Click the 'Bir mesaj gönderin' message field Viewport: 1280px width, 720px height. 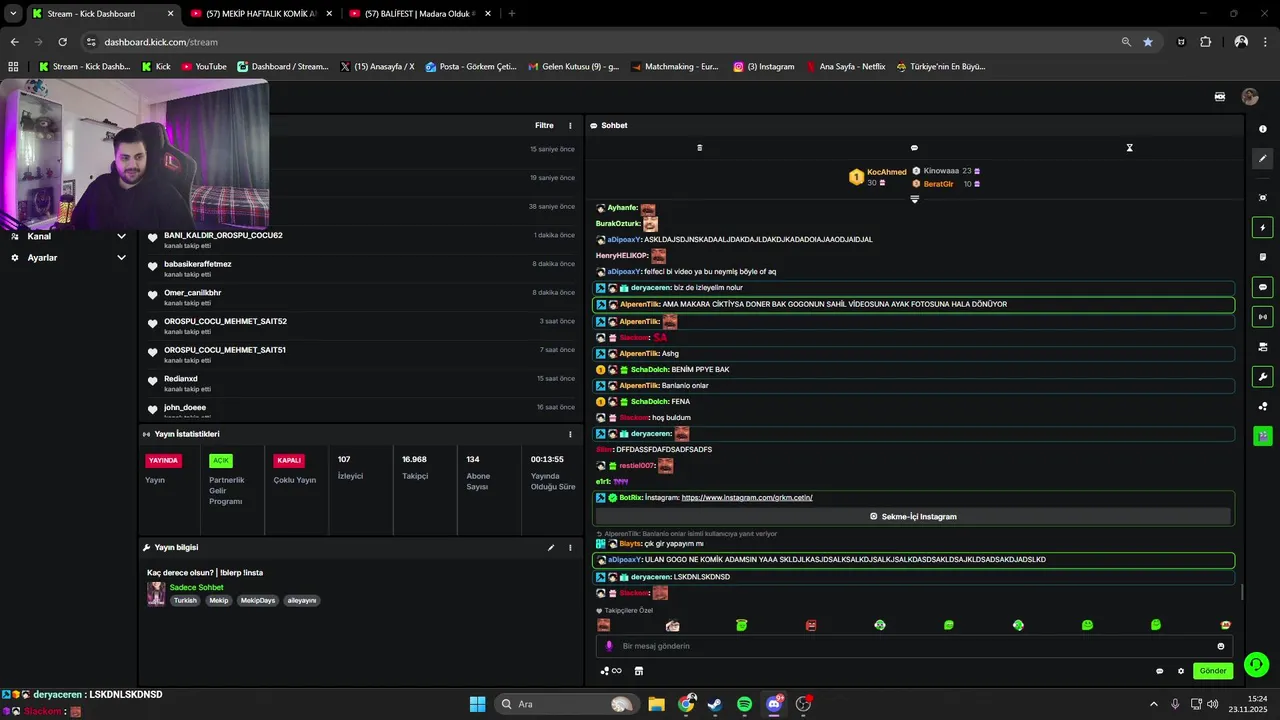(914, 646)
